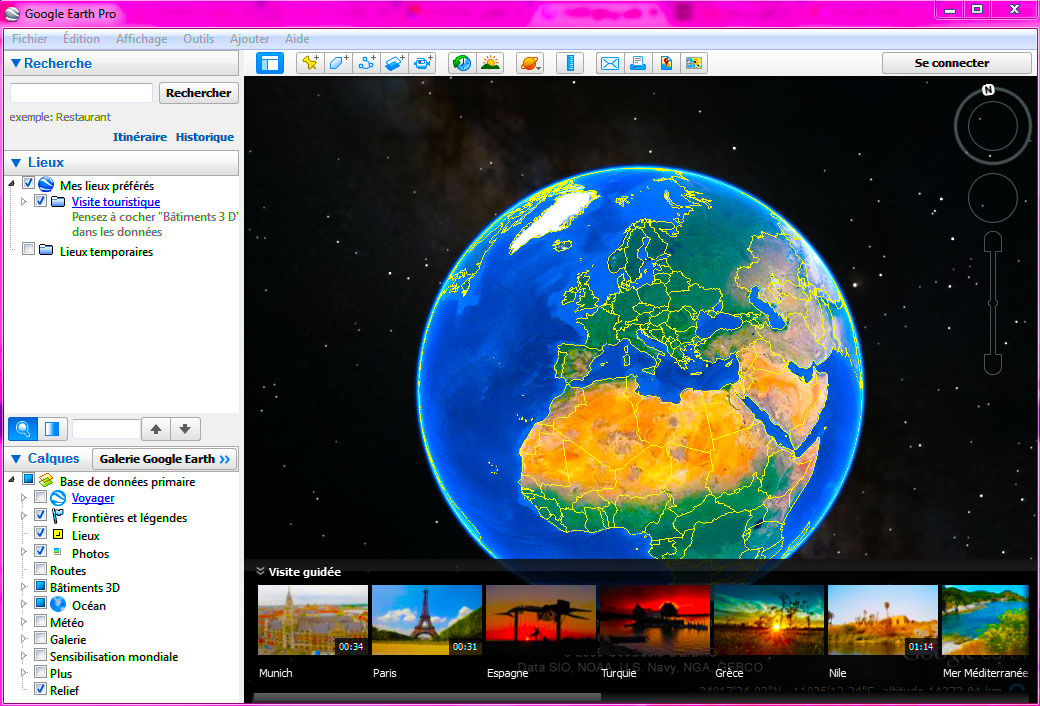Screen dimensions: 1040x706
Task: Enable the Voyager layer checkbox
Action: (x=40, y=497)
